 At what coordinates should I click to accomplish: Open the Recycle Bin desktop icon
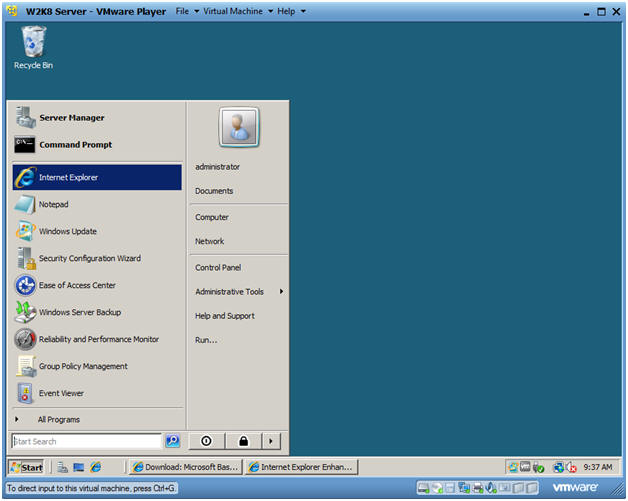(33, 48)
